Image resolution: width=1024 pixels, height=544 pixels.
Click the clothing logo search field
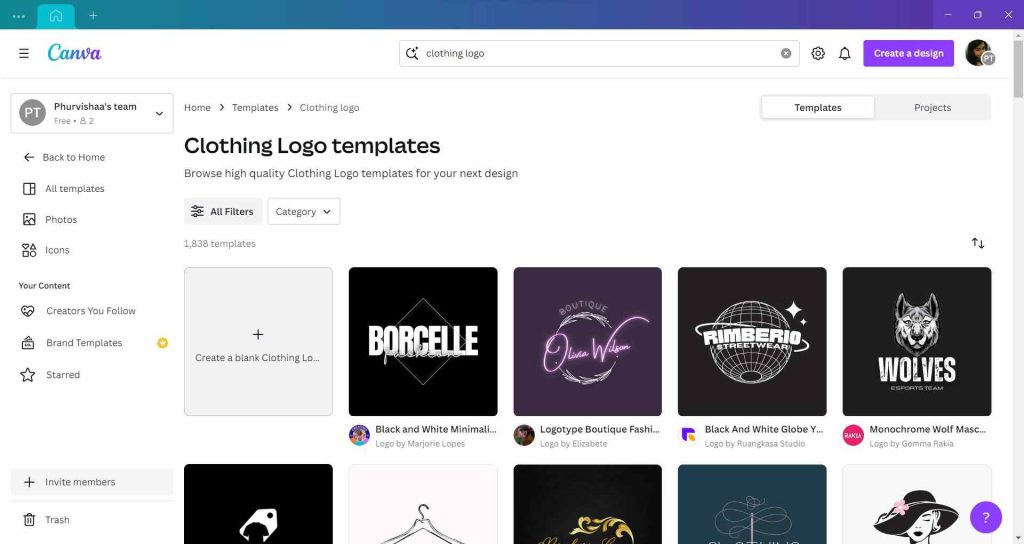[598, 53]
